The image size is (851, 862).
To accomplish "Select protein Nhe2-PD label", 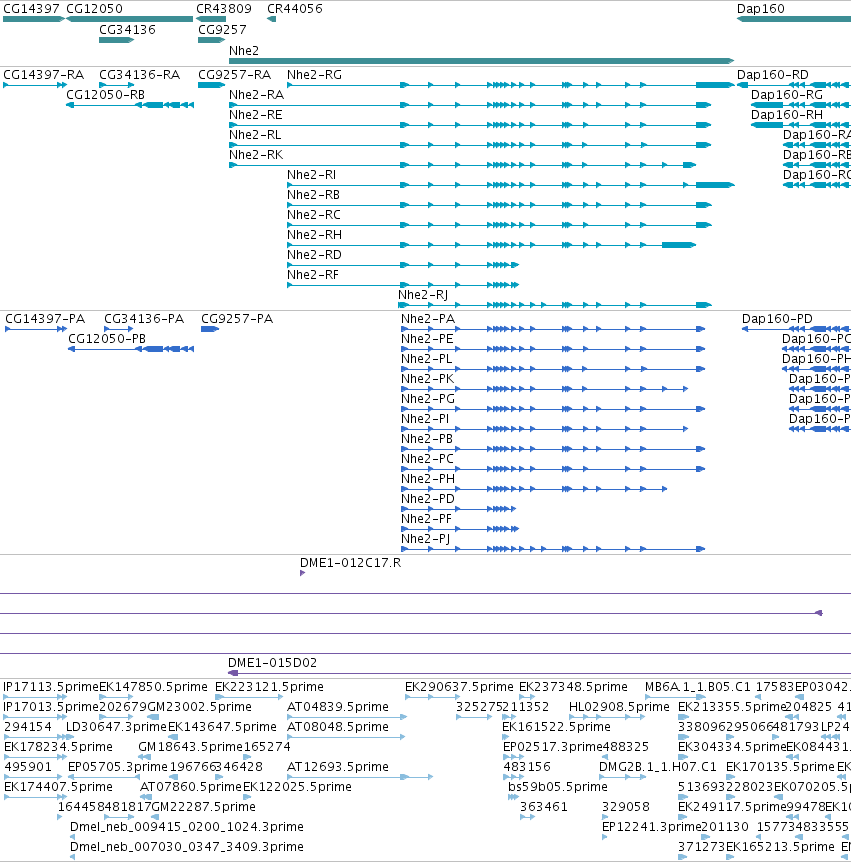I will coord(428,499).
